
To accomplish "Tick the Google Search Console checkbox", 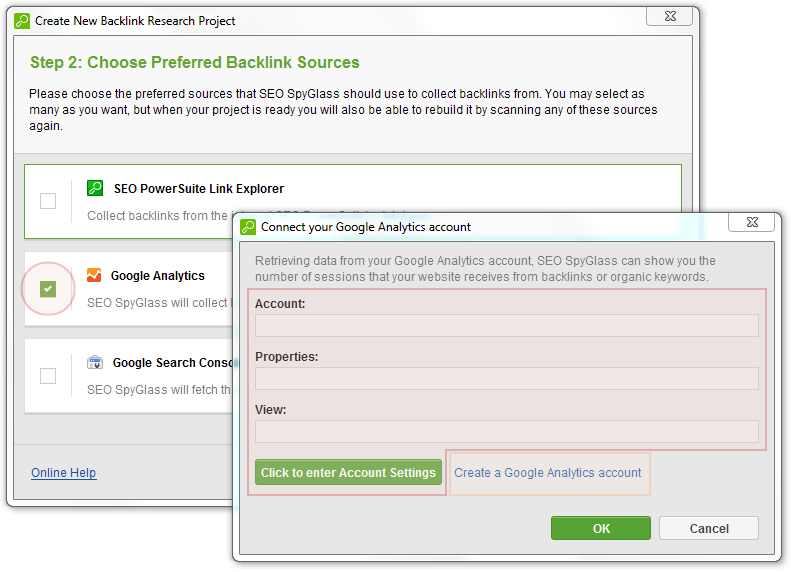I will point(48,376).
